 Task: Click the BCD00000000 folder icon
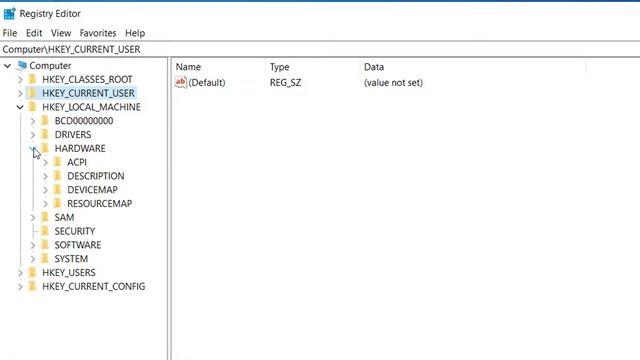[45, 121]
